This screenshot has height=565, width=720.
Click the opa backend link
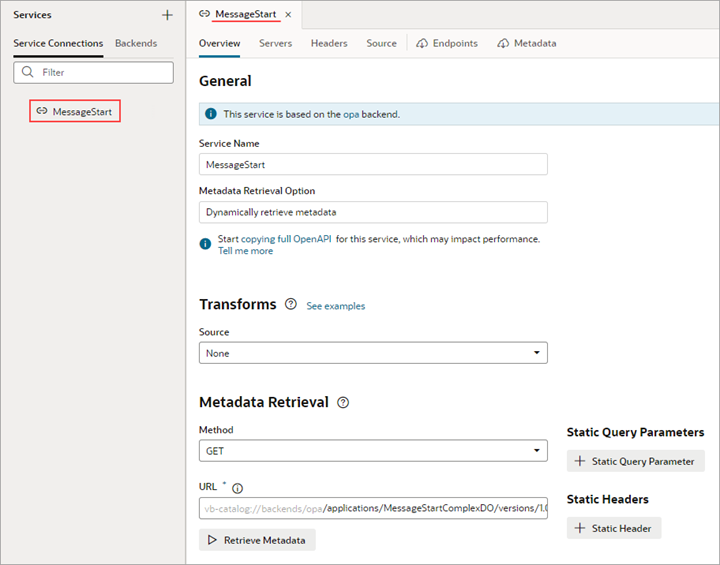pyautogui.click(x=351, y=114)
